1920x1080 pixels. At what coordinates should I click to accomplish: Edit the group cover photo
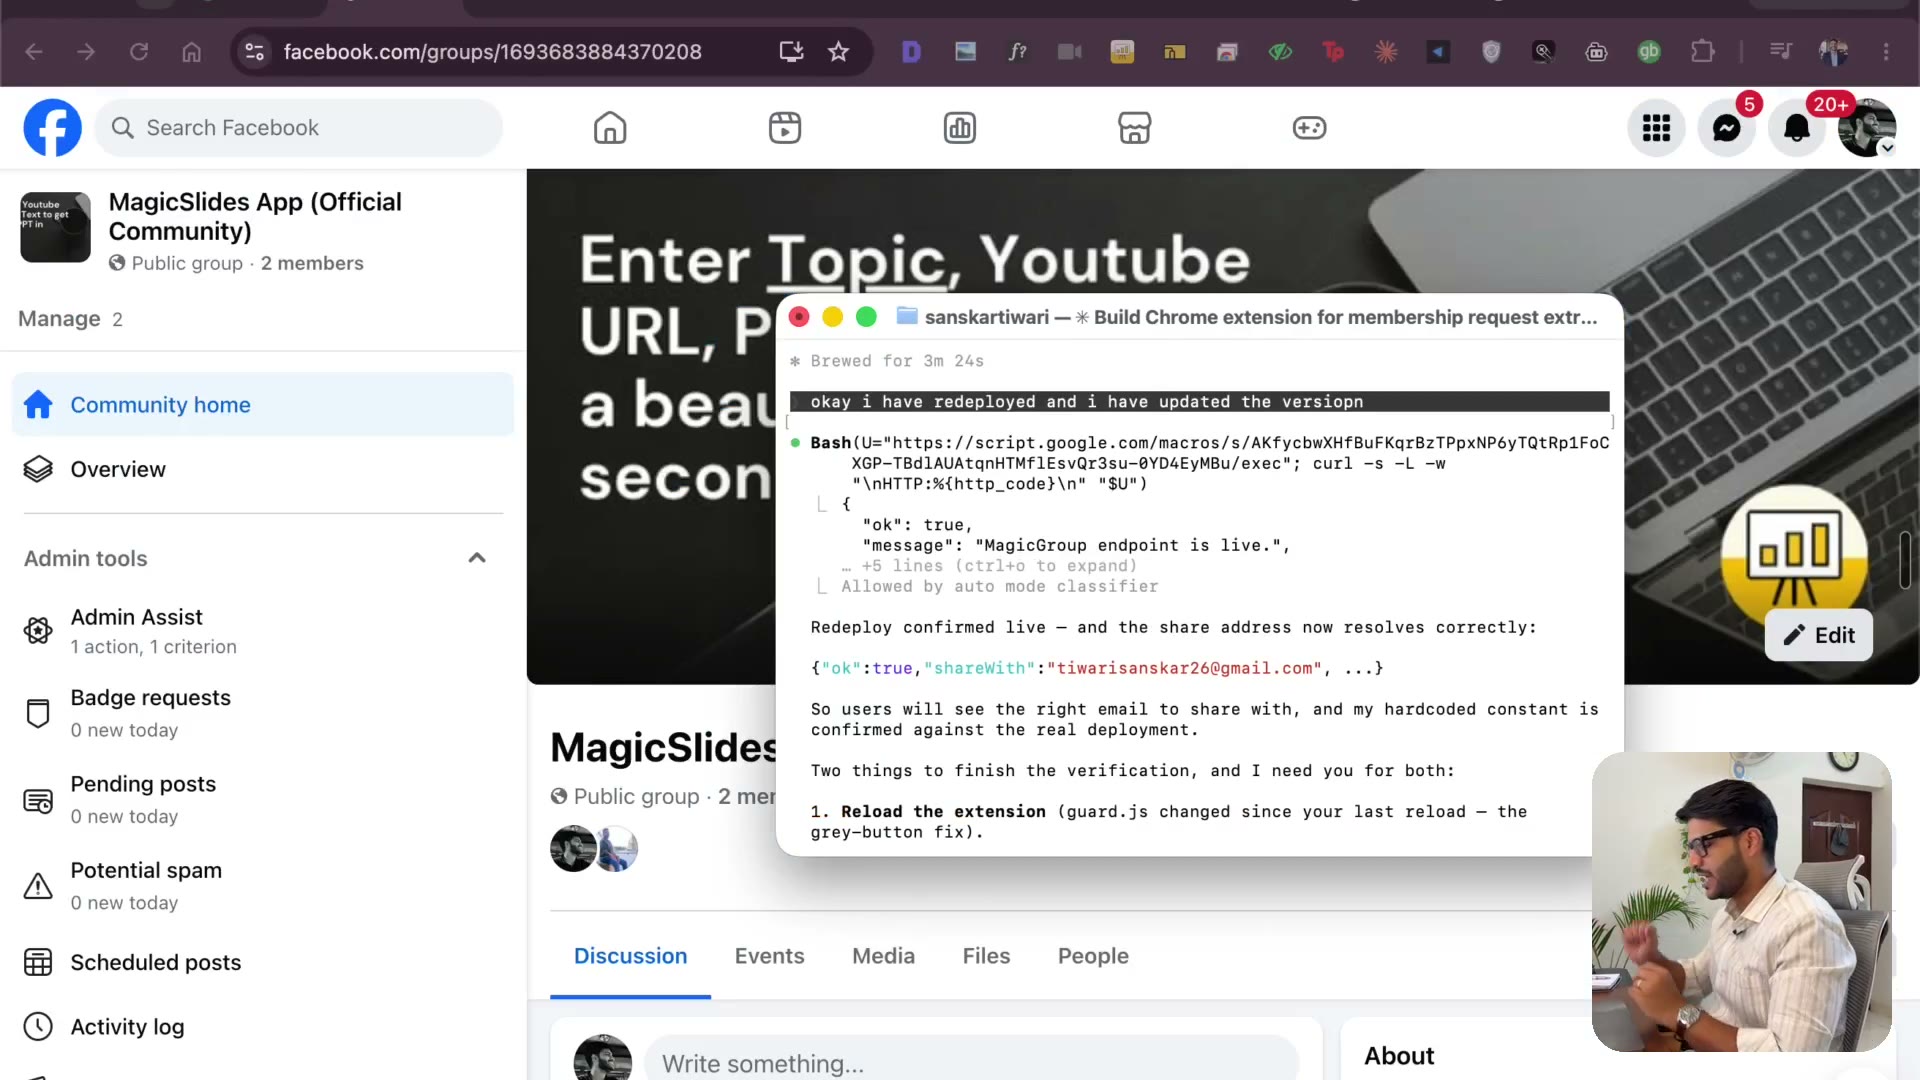pyautogui.click(x=1818, y=635)
